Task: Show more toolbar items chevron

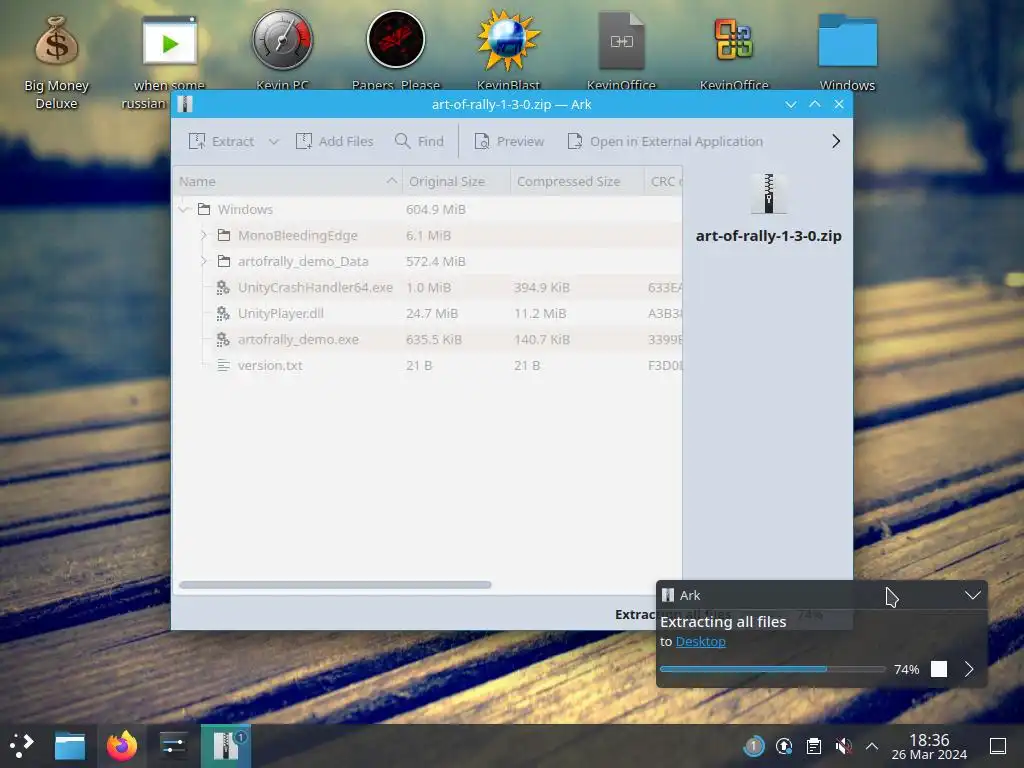Action: click(836, 141)
